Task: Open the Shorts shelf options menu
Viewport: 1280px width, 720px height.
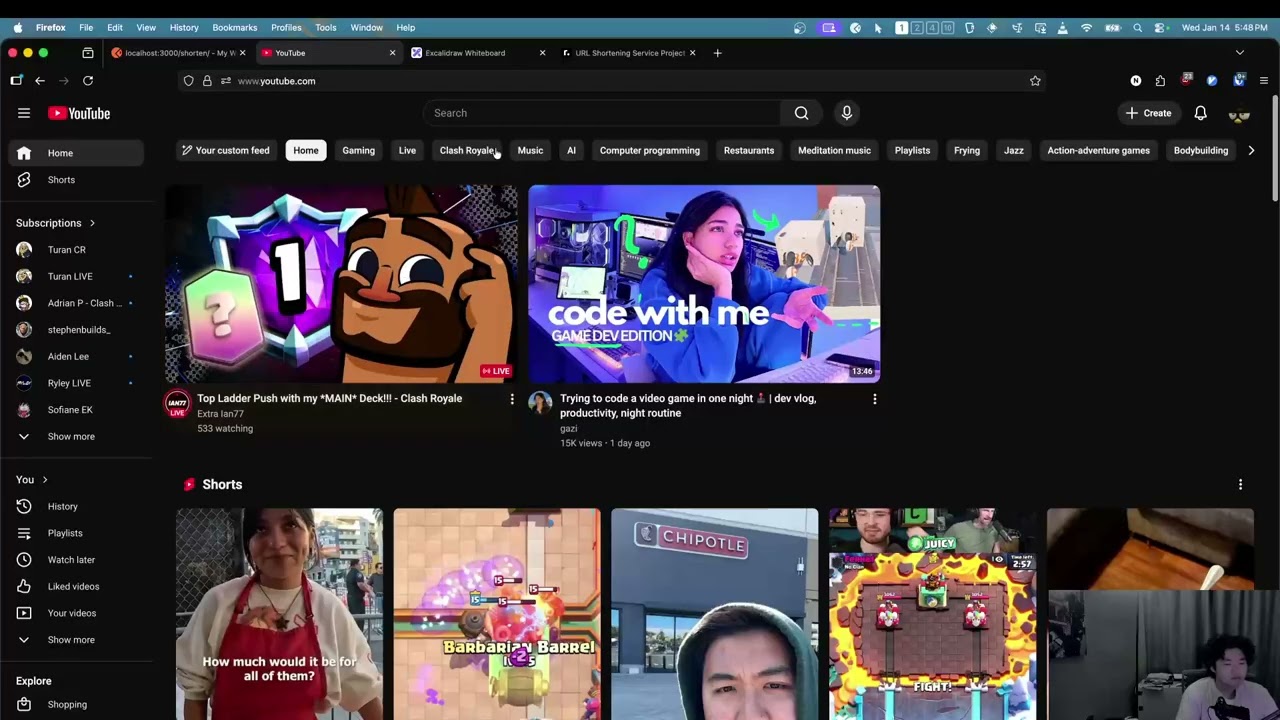Action: (x=1240, y=485)
